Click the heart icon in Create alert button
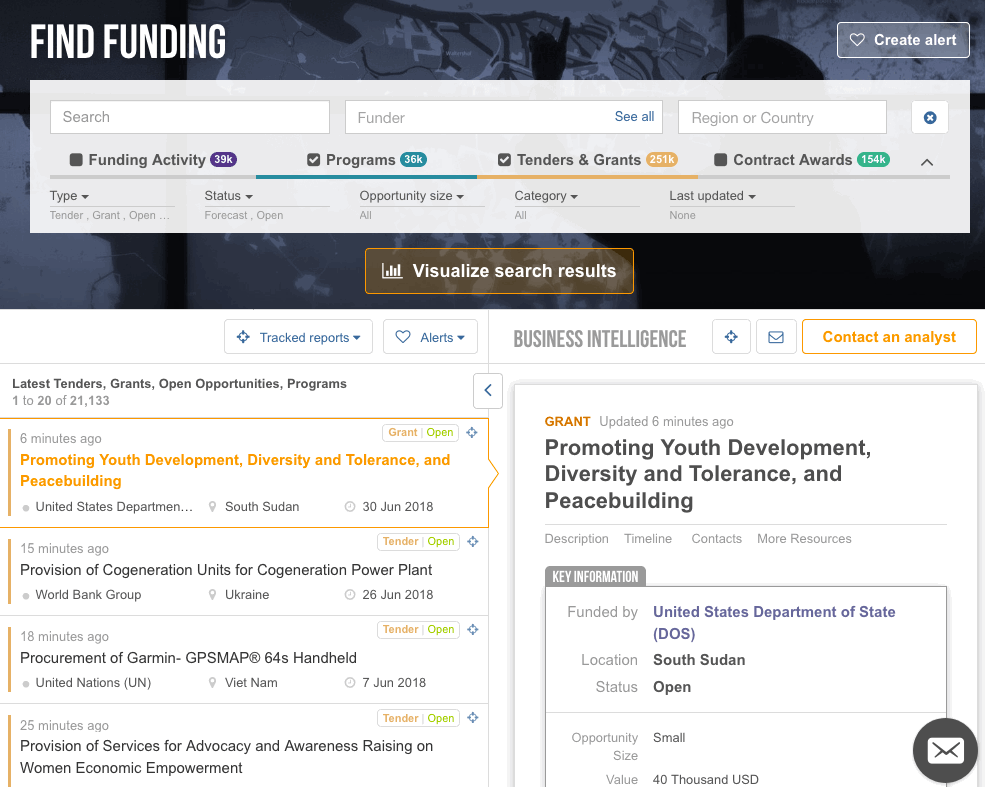The height and width of the screenshot is (787, 985). [x=857, y=40]
